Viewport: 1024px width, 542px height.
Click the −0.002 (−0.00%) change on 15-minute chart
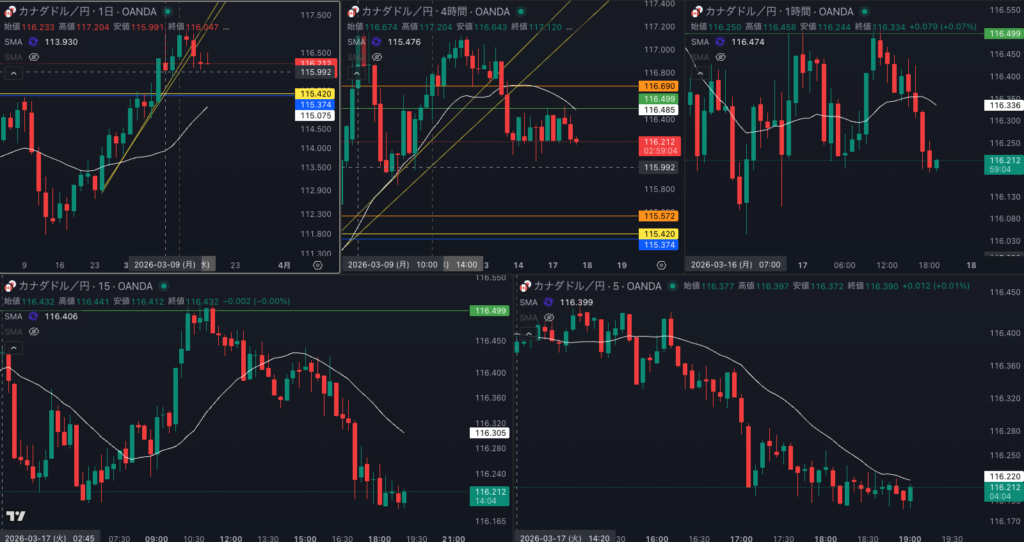[255, 301]
